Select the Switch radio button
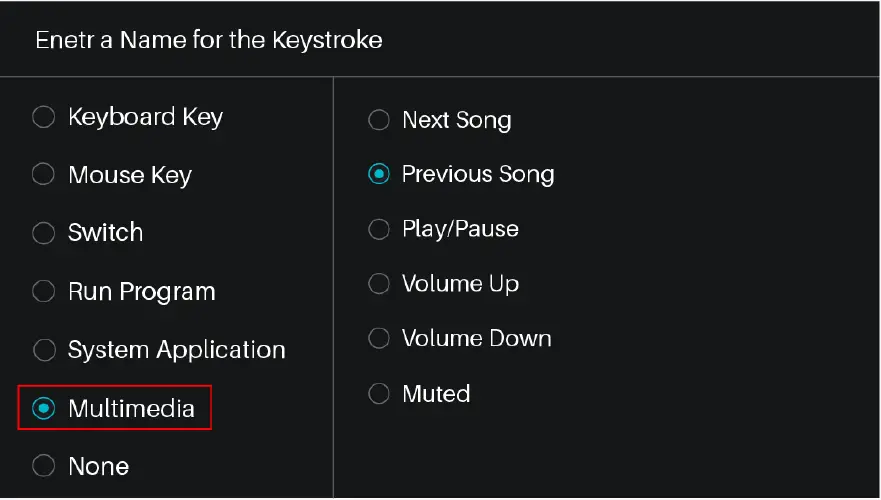881x500 pixels. 43,233
